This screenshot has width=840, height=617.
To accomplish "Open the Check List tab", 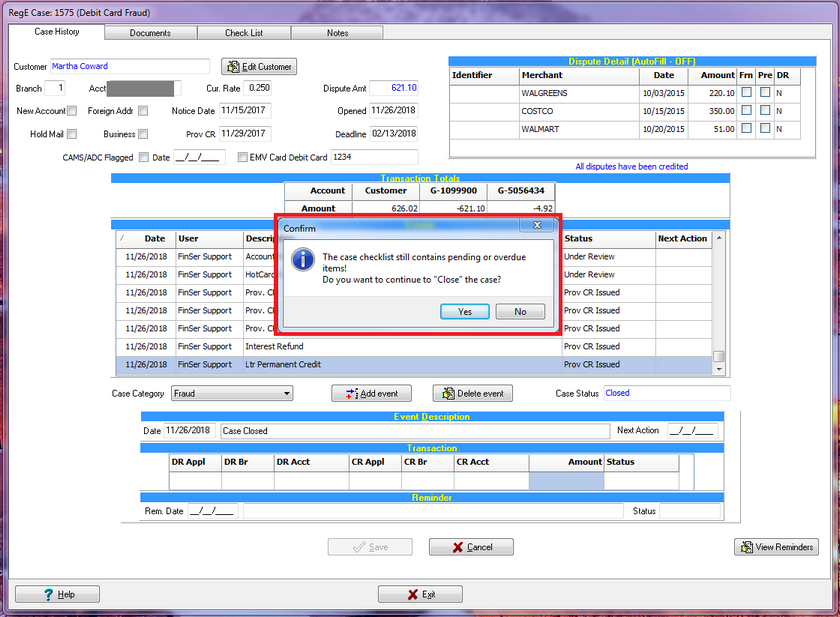I will 244,33.
